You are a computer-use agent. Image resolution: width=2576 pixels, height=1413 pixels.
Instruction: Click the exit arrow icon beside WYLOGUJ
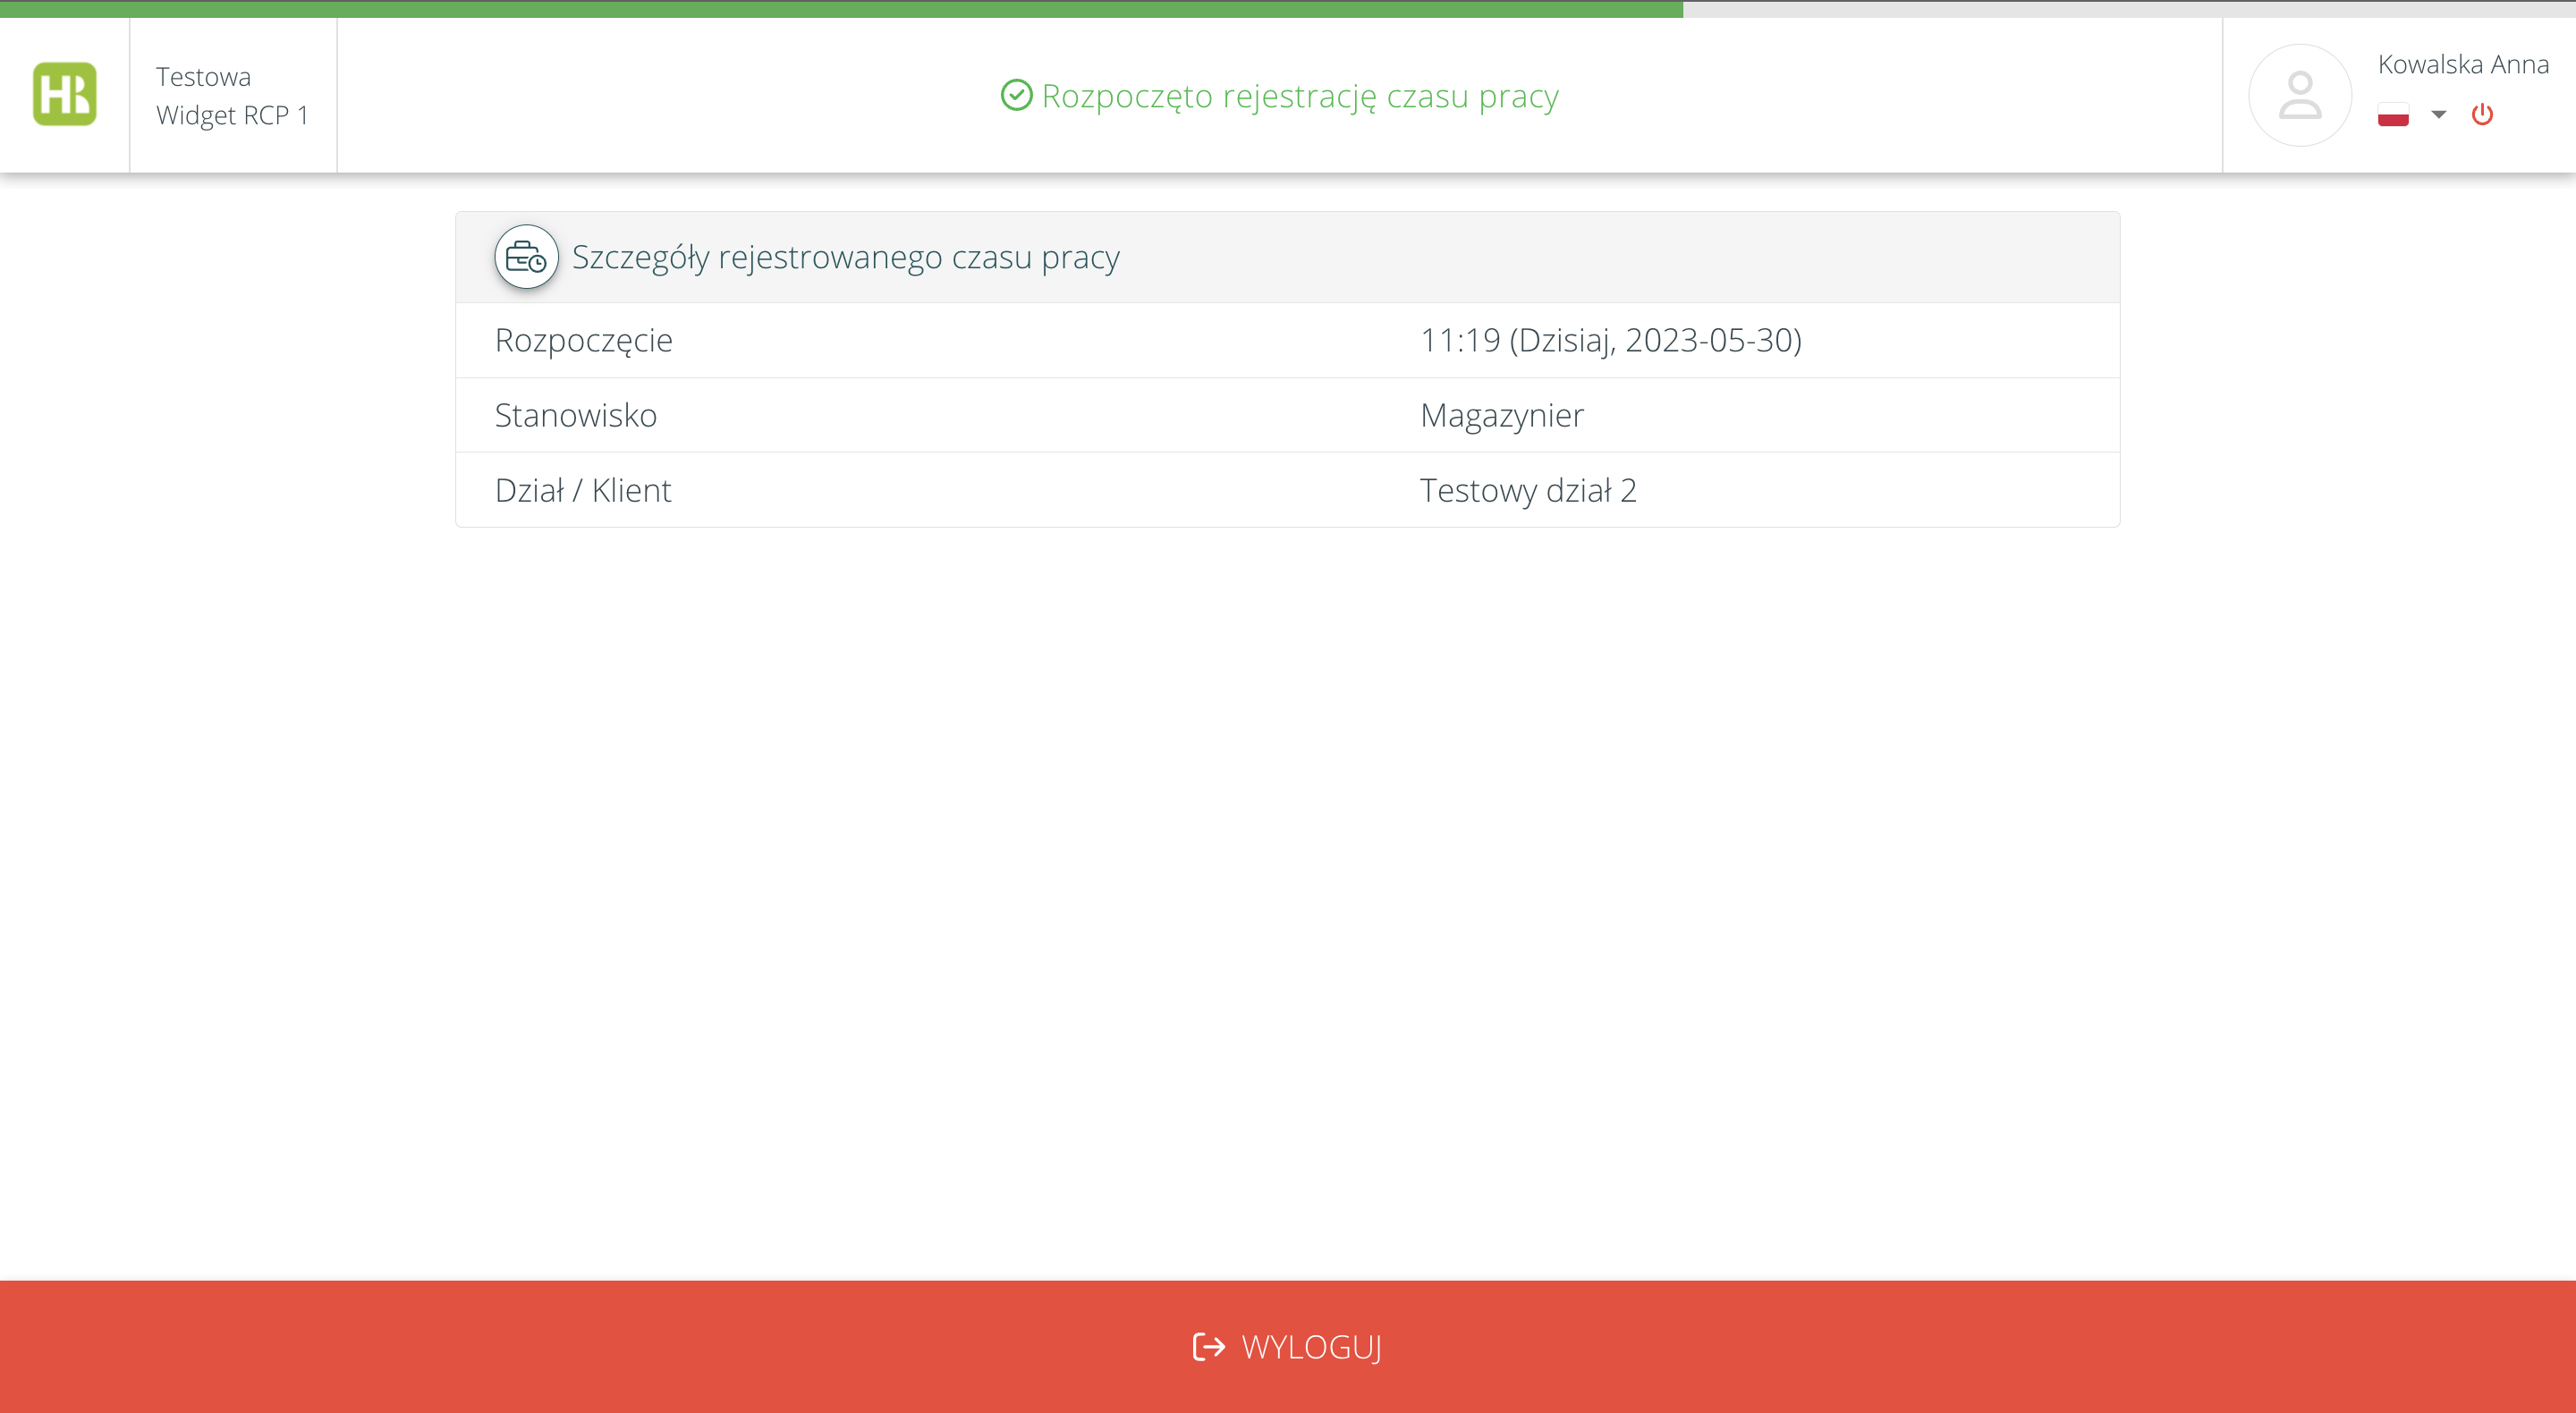pos(1208,1347)
